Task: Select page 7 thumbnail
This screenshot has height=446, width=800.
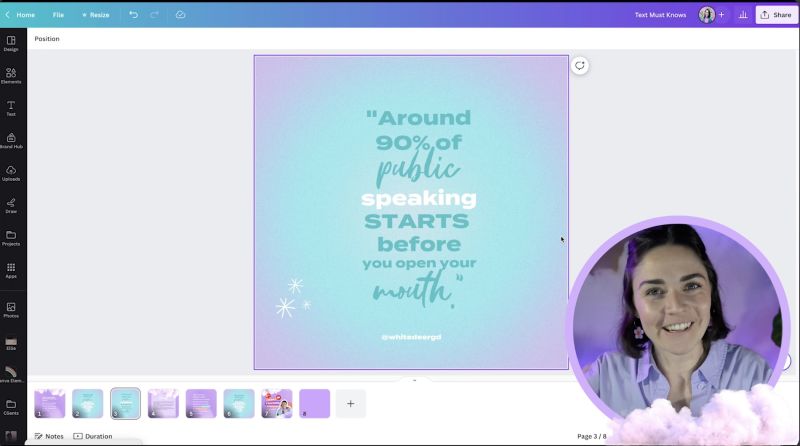Action: (x=277, y=404)
